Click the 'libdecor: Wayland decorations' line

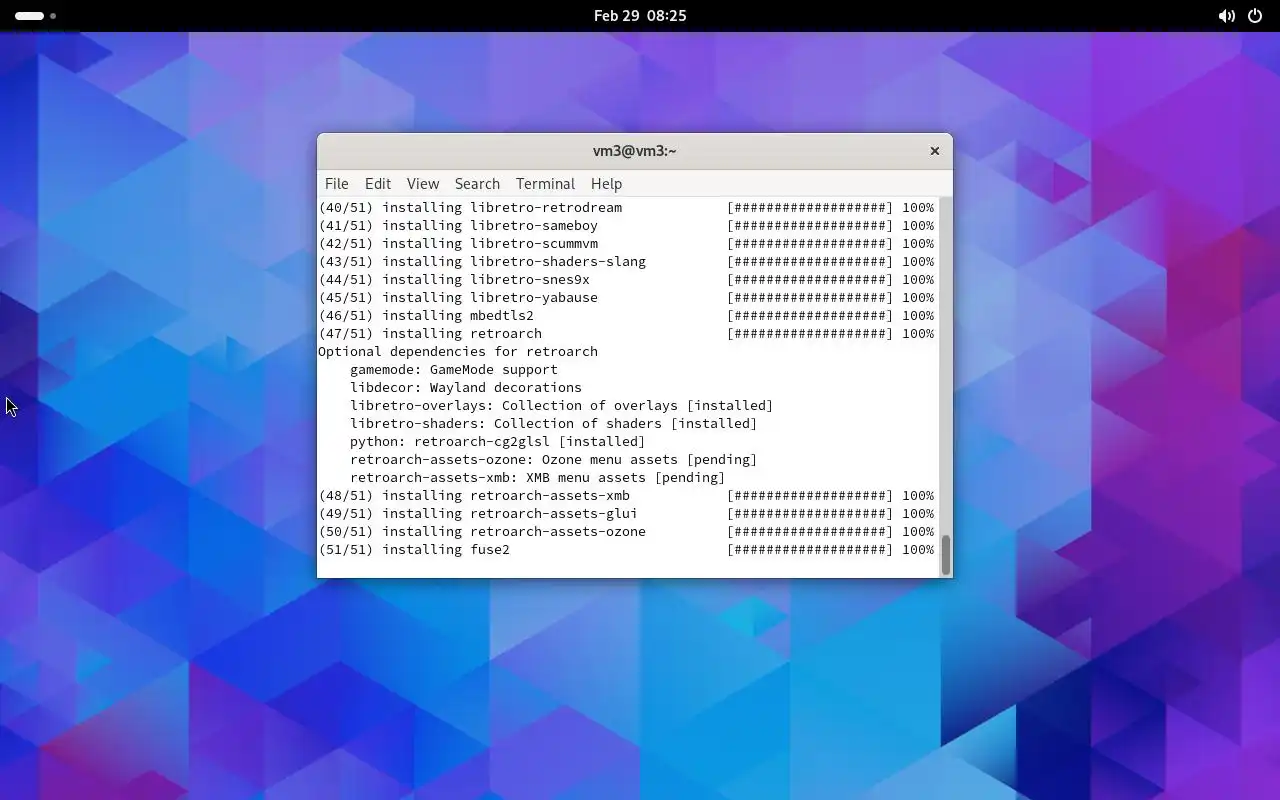click(466, 388)
